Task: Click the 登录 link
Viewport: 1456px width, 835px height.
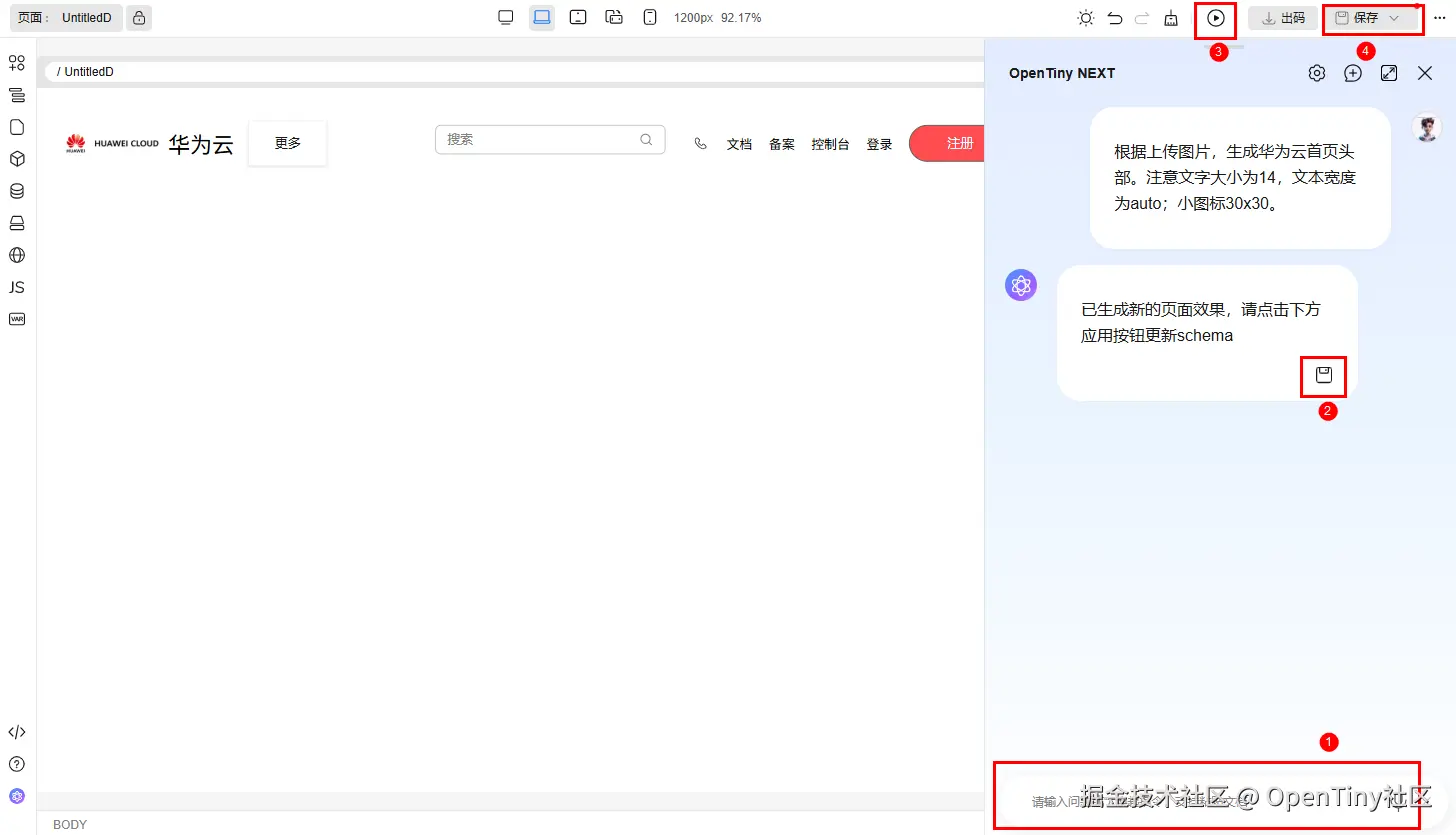Action: coord(880,144)
